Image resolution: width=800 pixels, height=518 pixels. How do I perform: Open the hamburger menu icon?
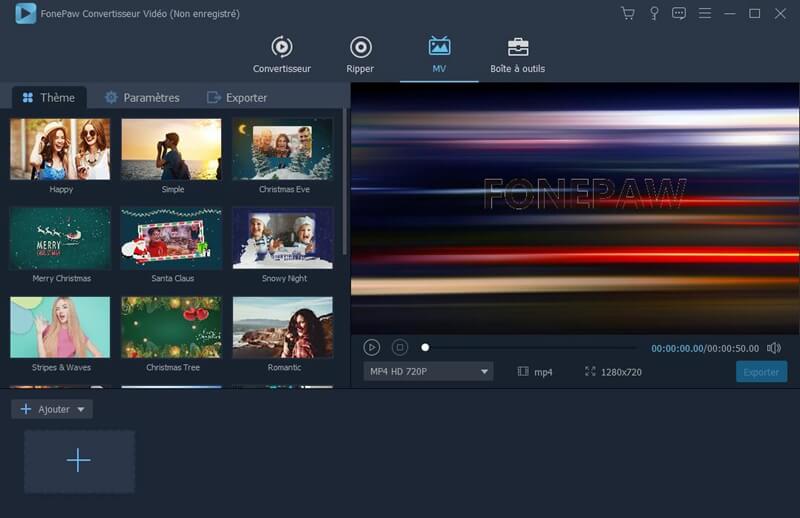705,13
